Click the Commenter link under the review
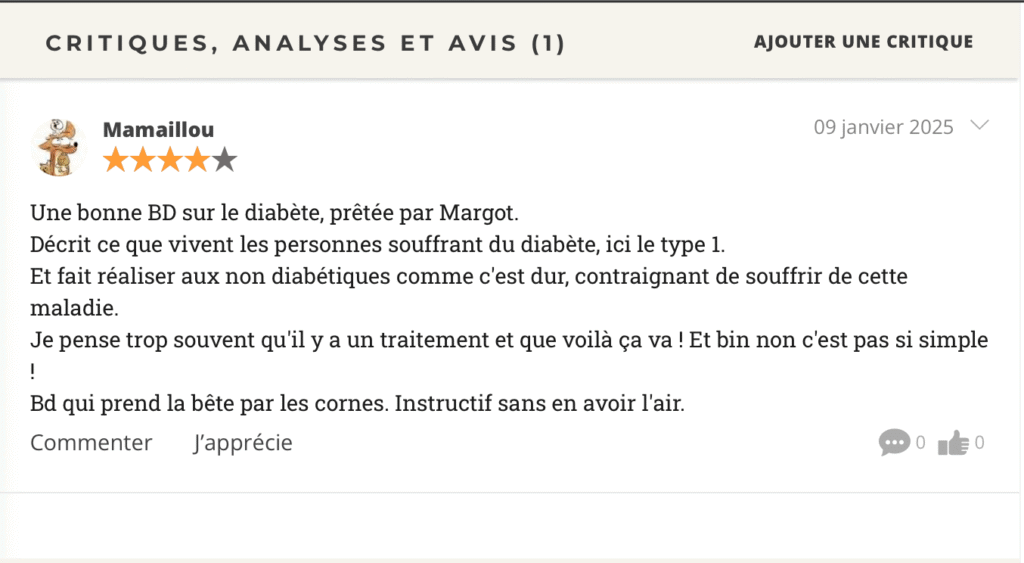Screen dimensions: 1024x563 91,442
